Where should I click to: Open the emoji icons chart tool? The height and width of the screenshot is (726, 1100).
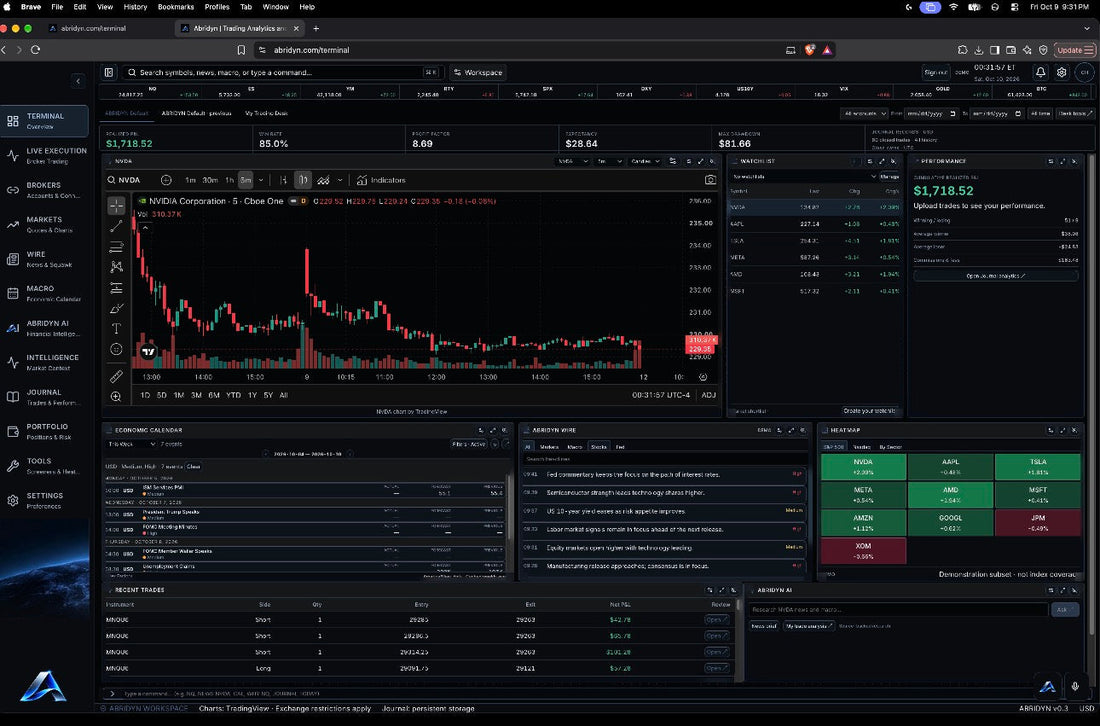116,349
